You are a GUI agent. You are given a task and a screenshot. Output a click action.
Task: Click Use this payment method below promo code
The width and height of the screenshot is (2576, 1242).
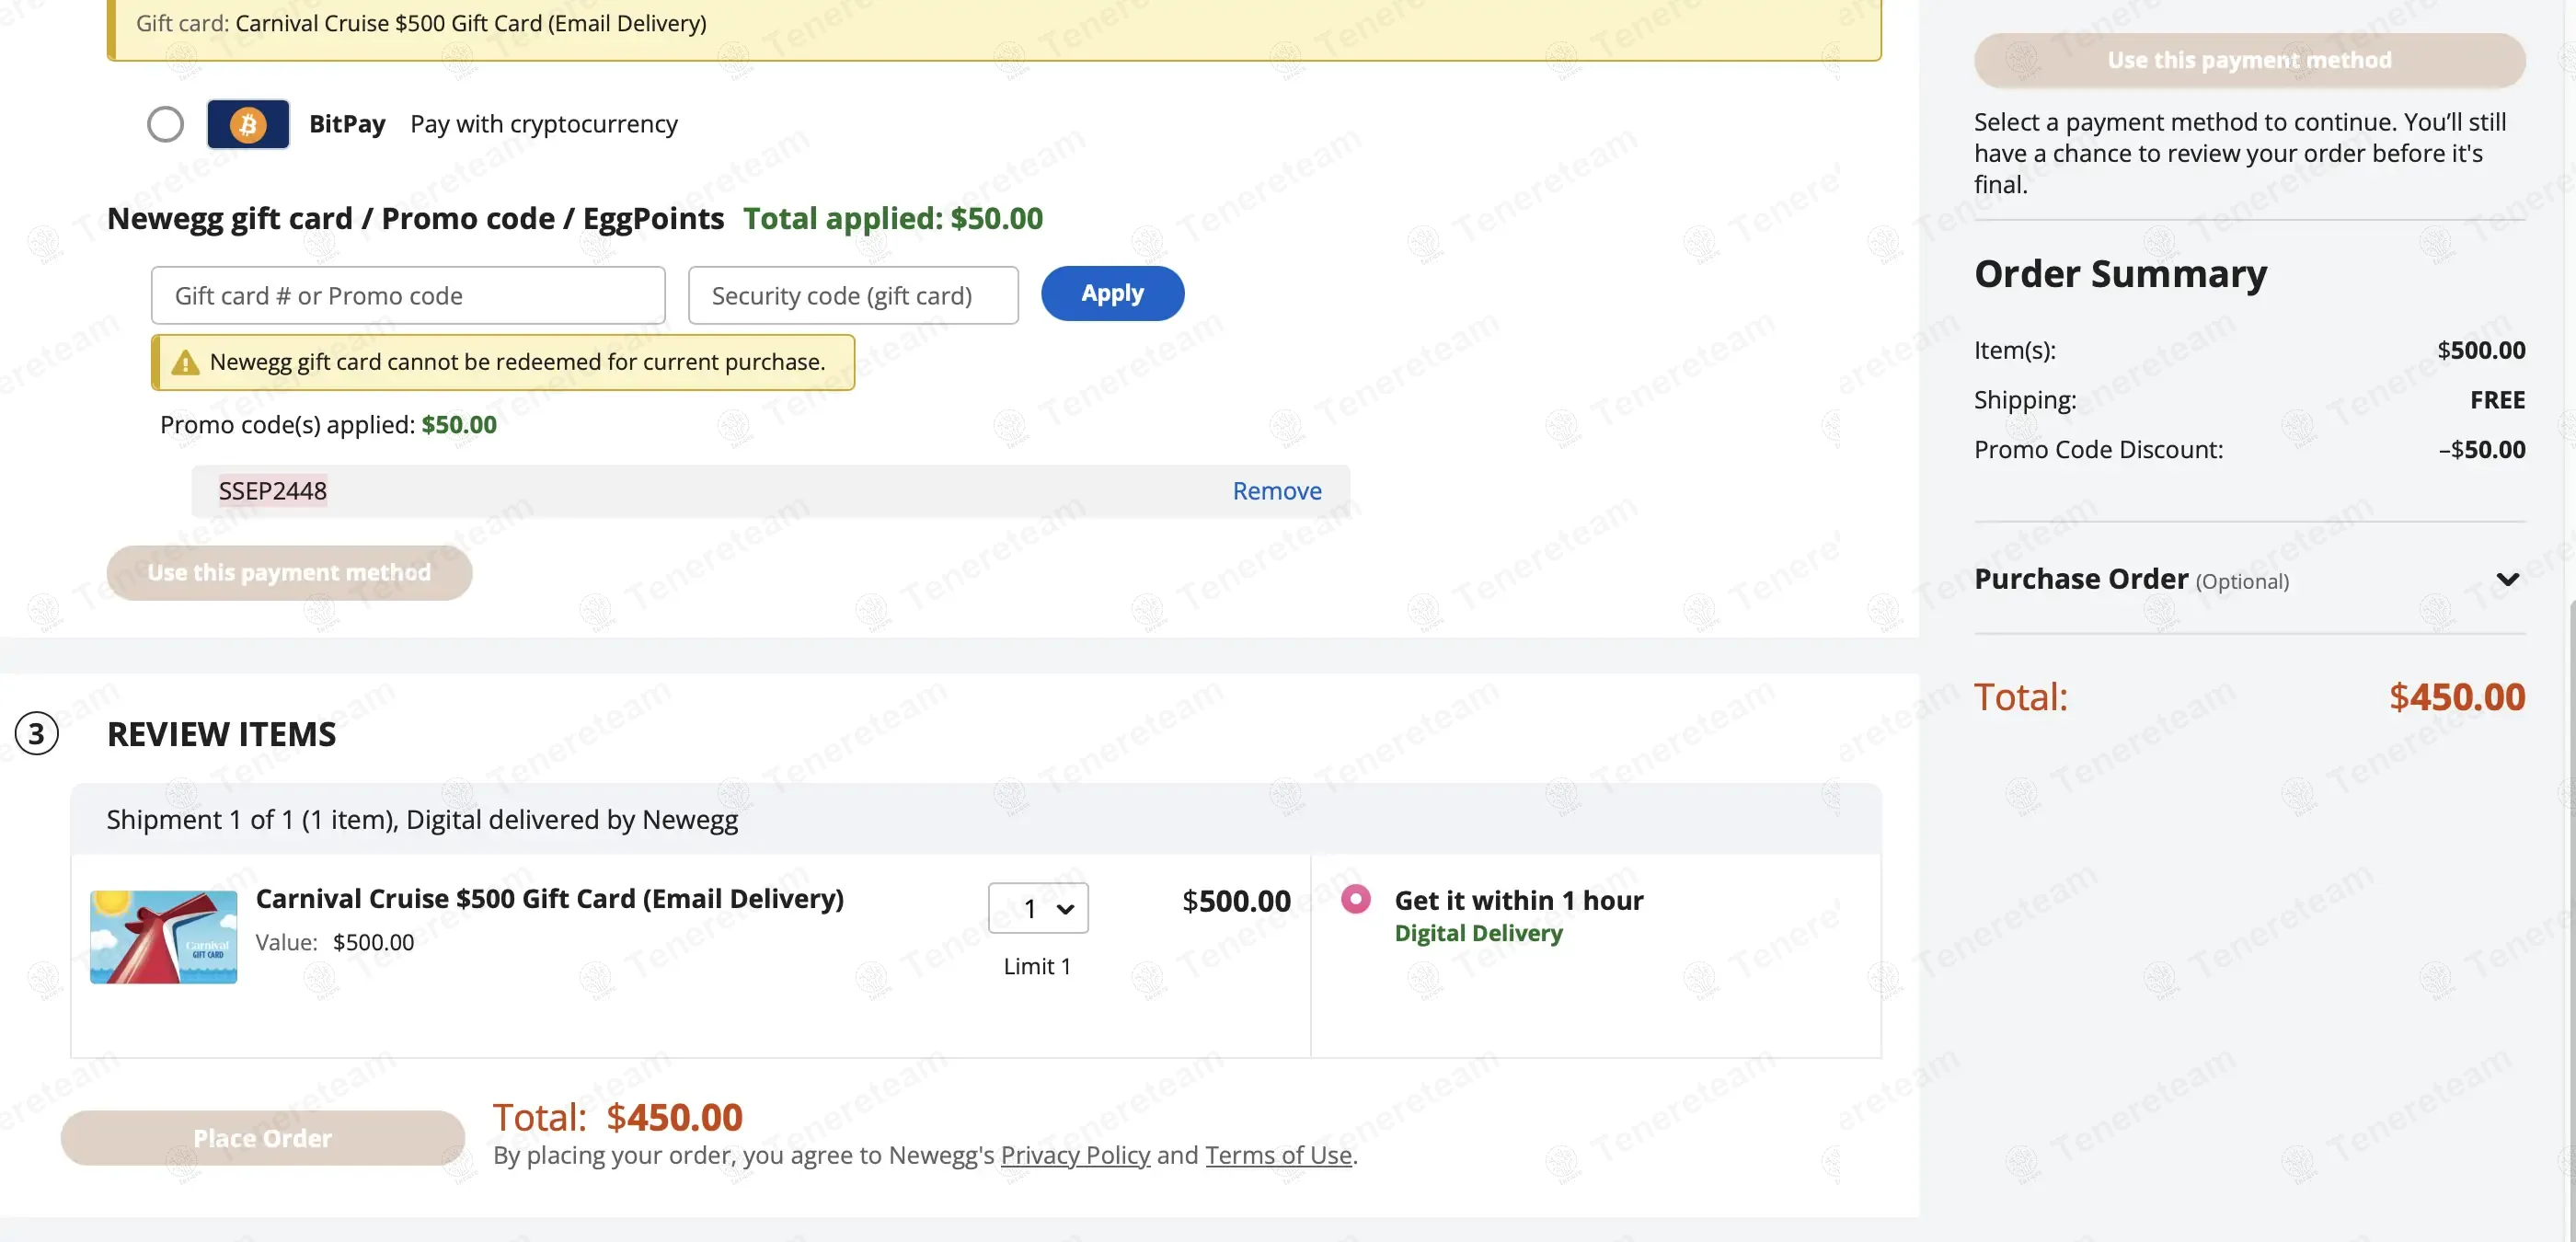pyautogui.click(x=289, y=573)
